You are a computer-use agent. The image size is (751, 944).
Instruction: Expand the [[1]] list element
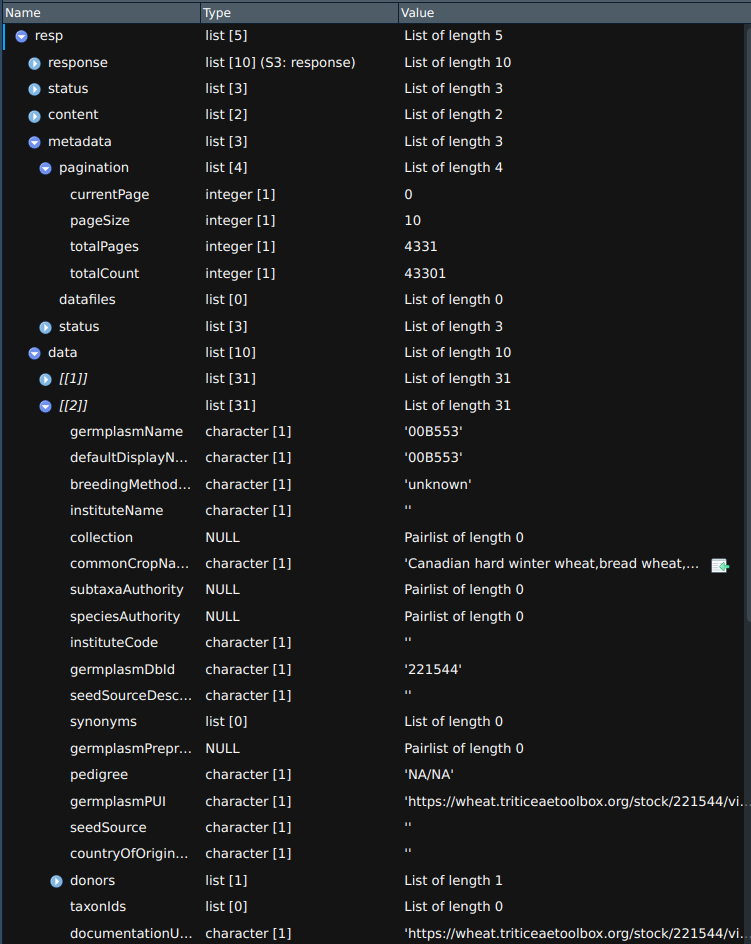pyautogui.click(x=45, y=379)
